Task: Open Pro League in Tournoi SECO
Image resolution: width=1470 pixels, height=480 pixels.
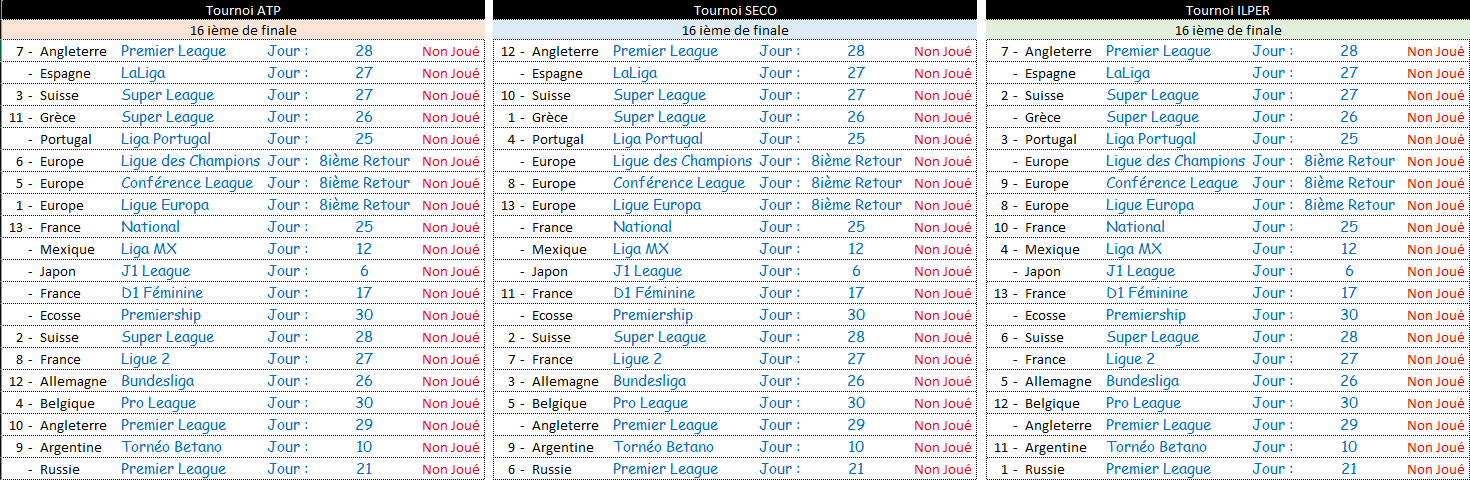Action: click(x=650, y=403)
